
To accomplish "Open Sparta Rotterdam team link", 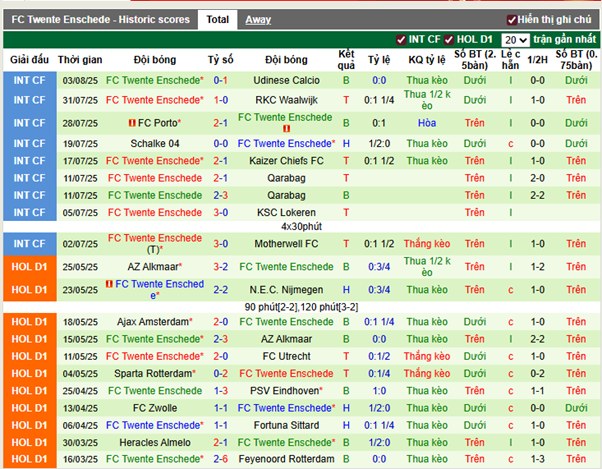I will pyautogui.click(x=153, y=374).
